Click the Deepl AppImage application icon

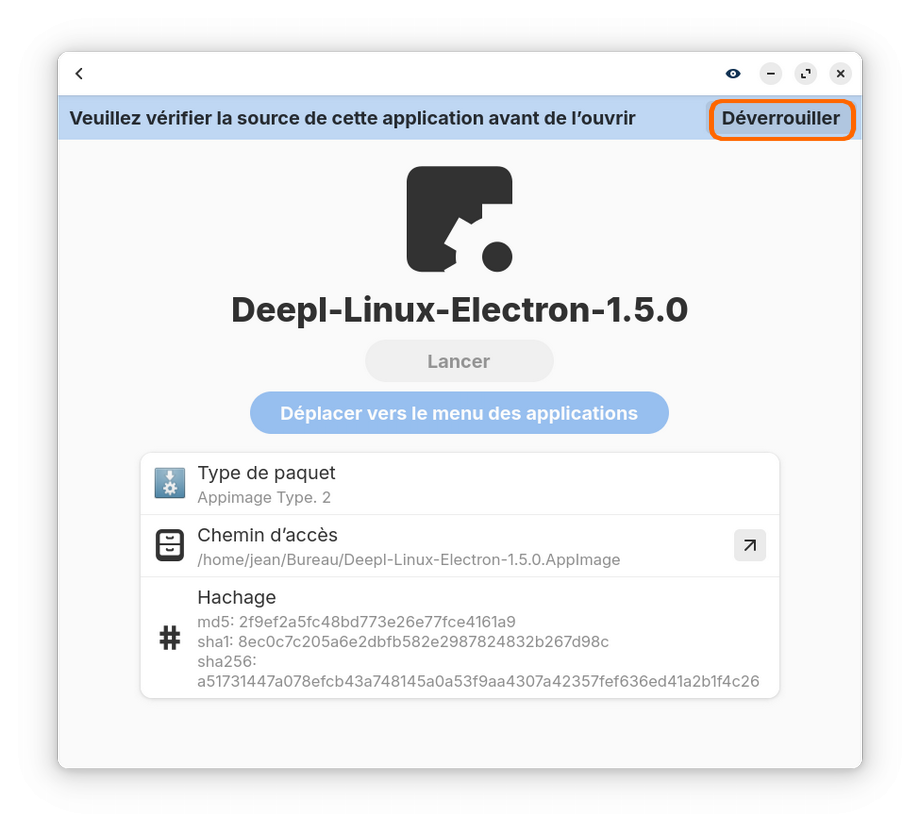click(459, 219)
